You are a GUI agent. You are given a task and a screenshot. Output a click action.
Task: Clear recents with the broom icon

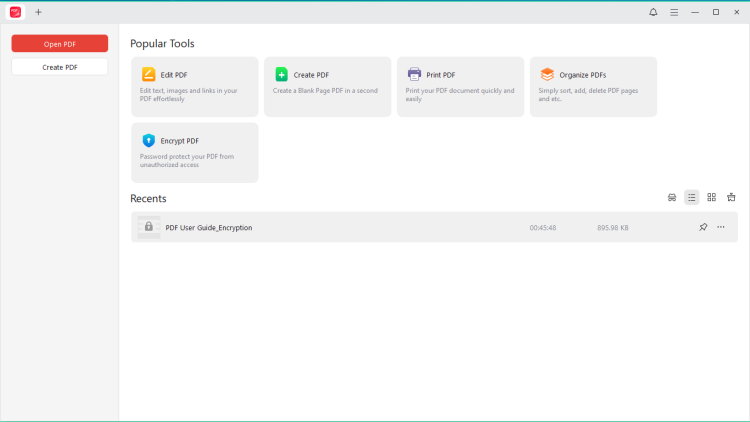pos(731,198)
